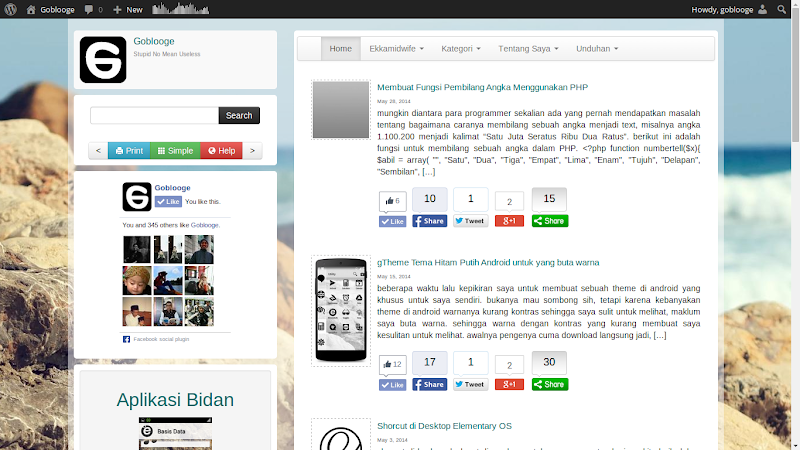Share the PHP Pembilang Angka post on Facebook

[x=430, y=221]
